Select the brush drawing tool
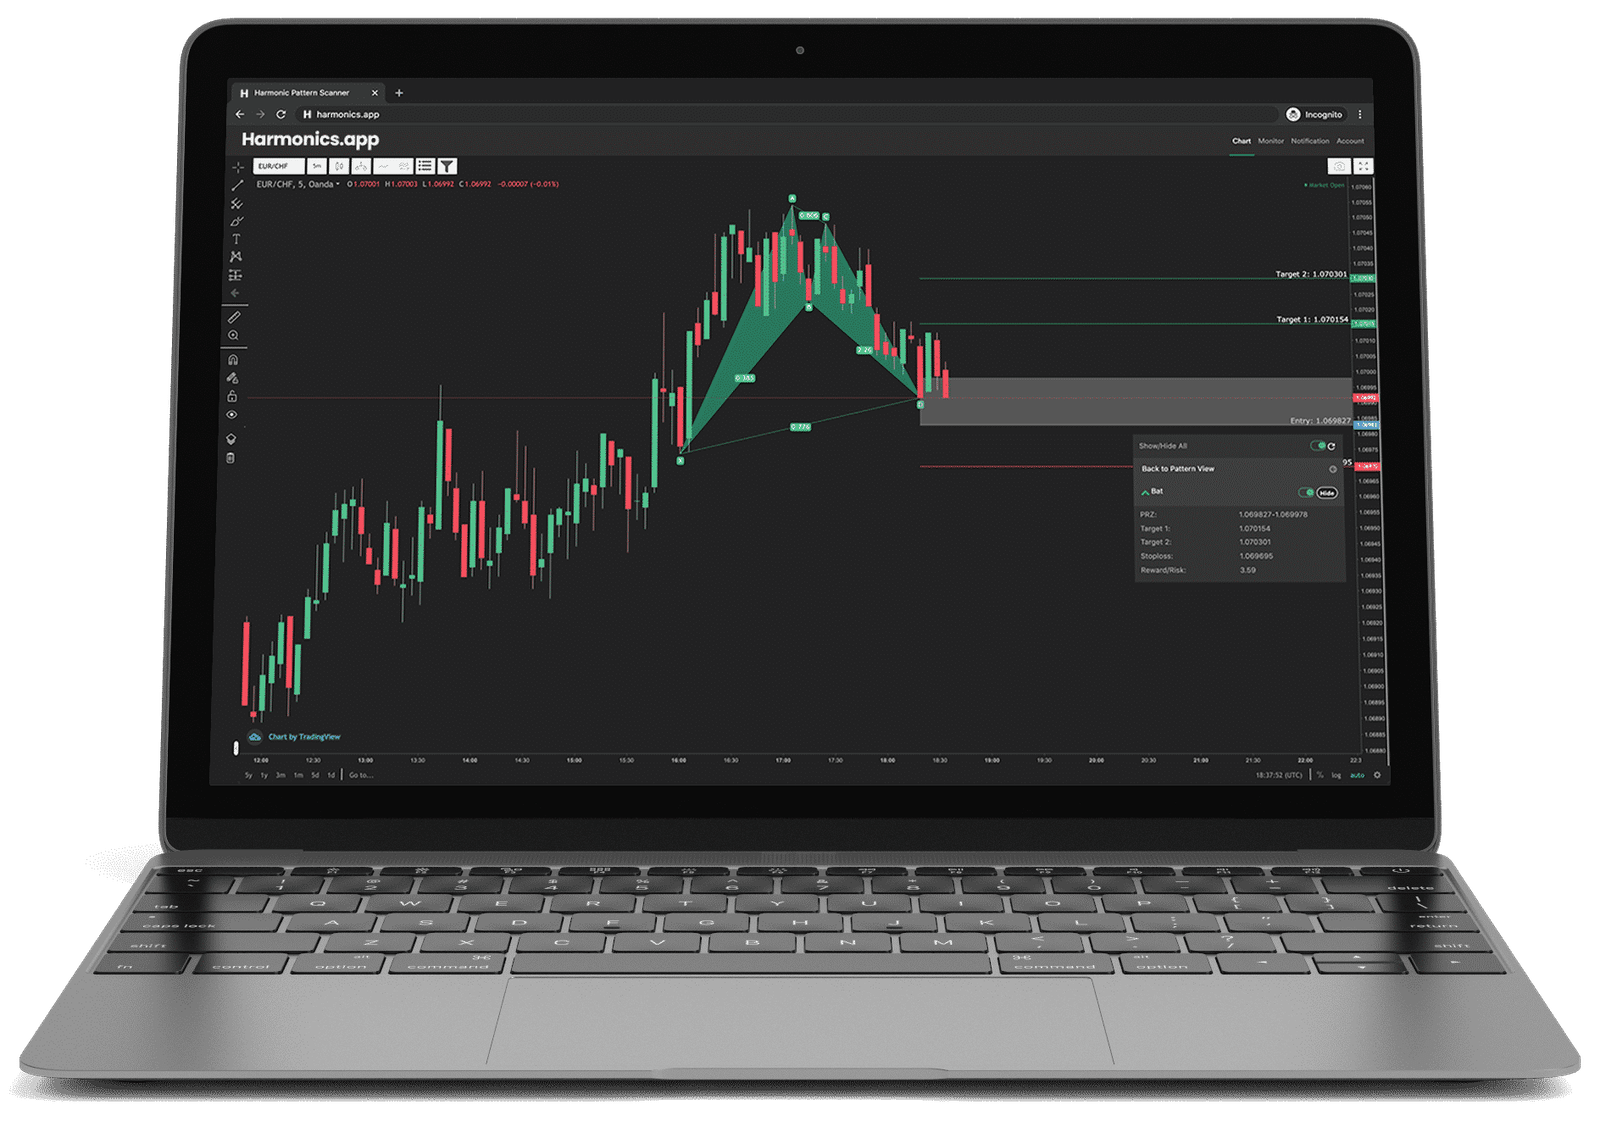Image resolution: width=1600 pixels, height=1121 pixels. point(237,221)
